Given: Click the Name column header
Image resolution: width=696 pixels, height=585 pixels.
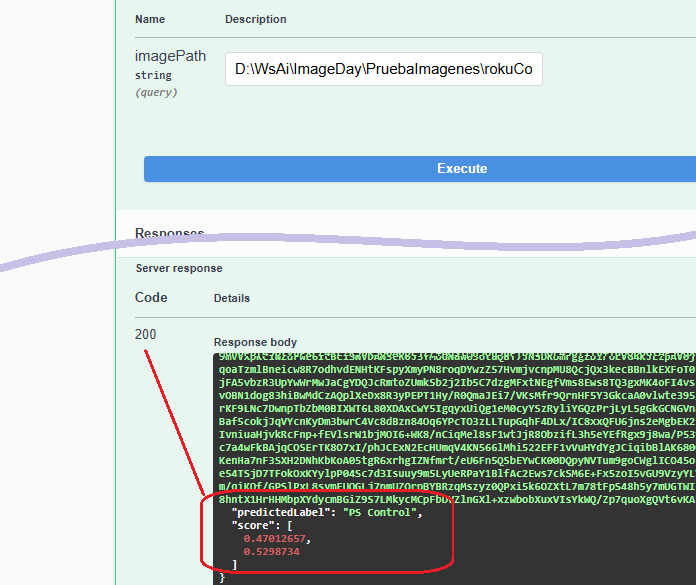Looking at the screenshot, I should 150,19.
